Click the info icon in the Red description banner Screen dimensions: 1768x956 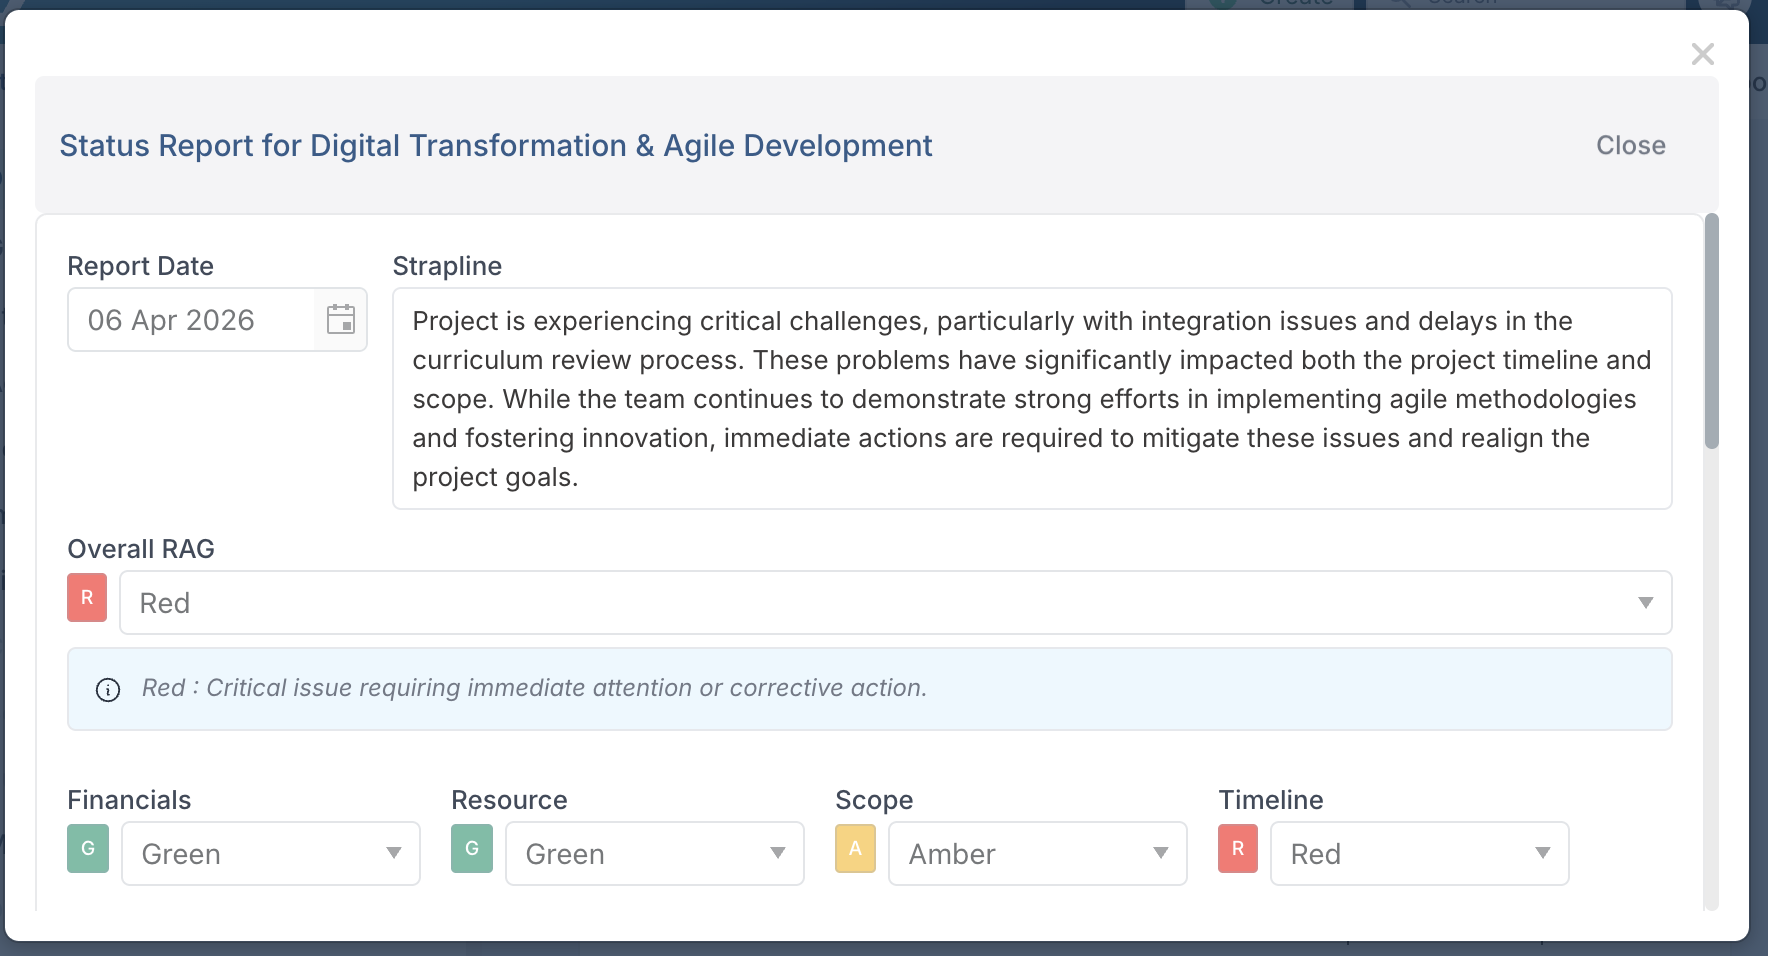click(x=108, y=690)
